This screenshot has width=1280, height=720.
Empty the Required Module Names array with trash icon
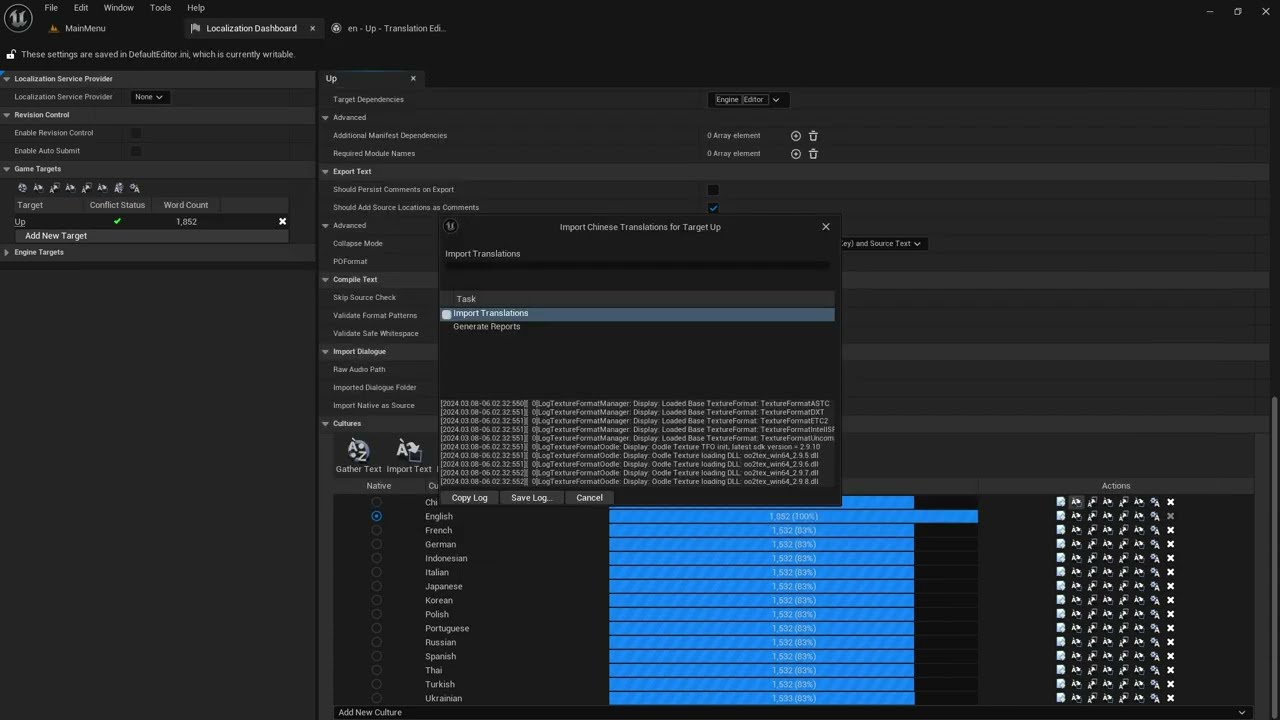[813, 154]
